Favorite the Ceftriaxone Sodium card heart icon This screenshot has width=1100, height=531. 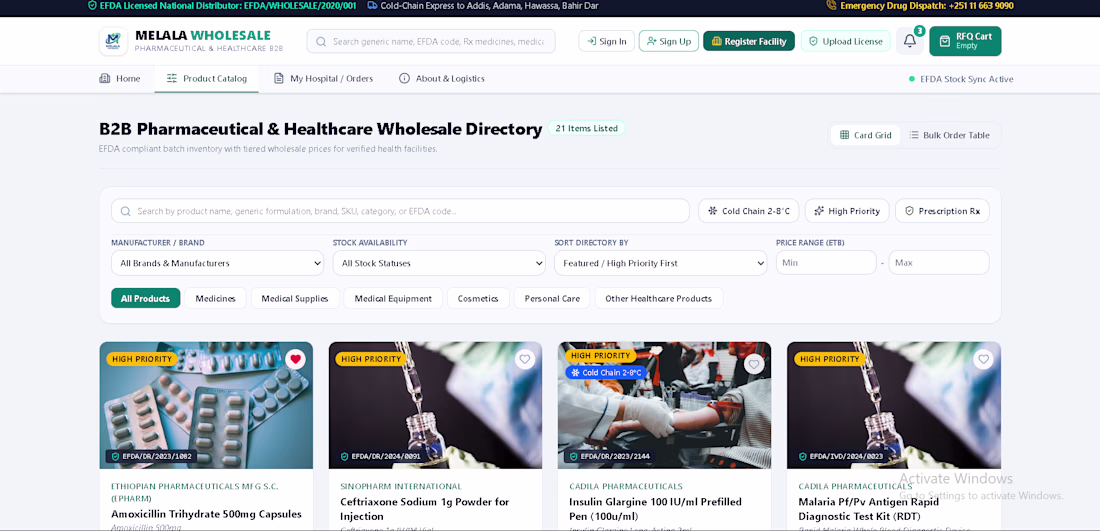(525, 360)
